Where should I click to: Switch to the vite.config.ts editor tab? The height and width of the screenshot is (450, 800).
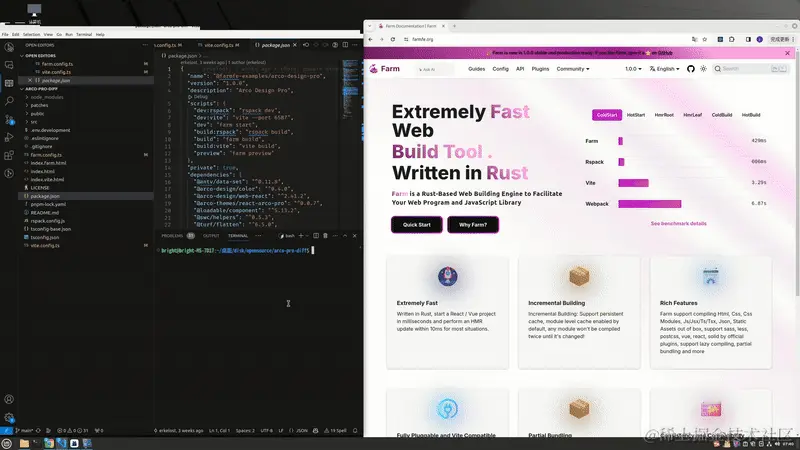pos(221,45)
